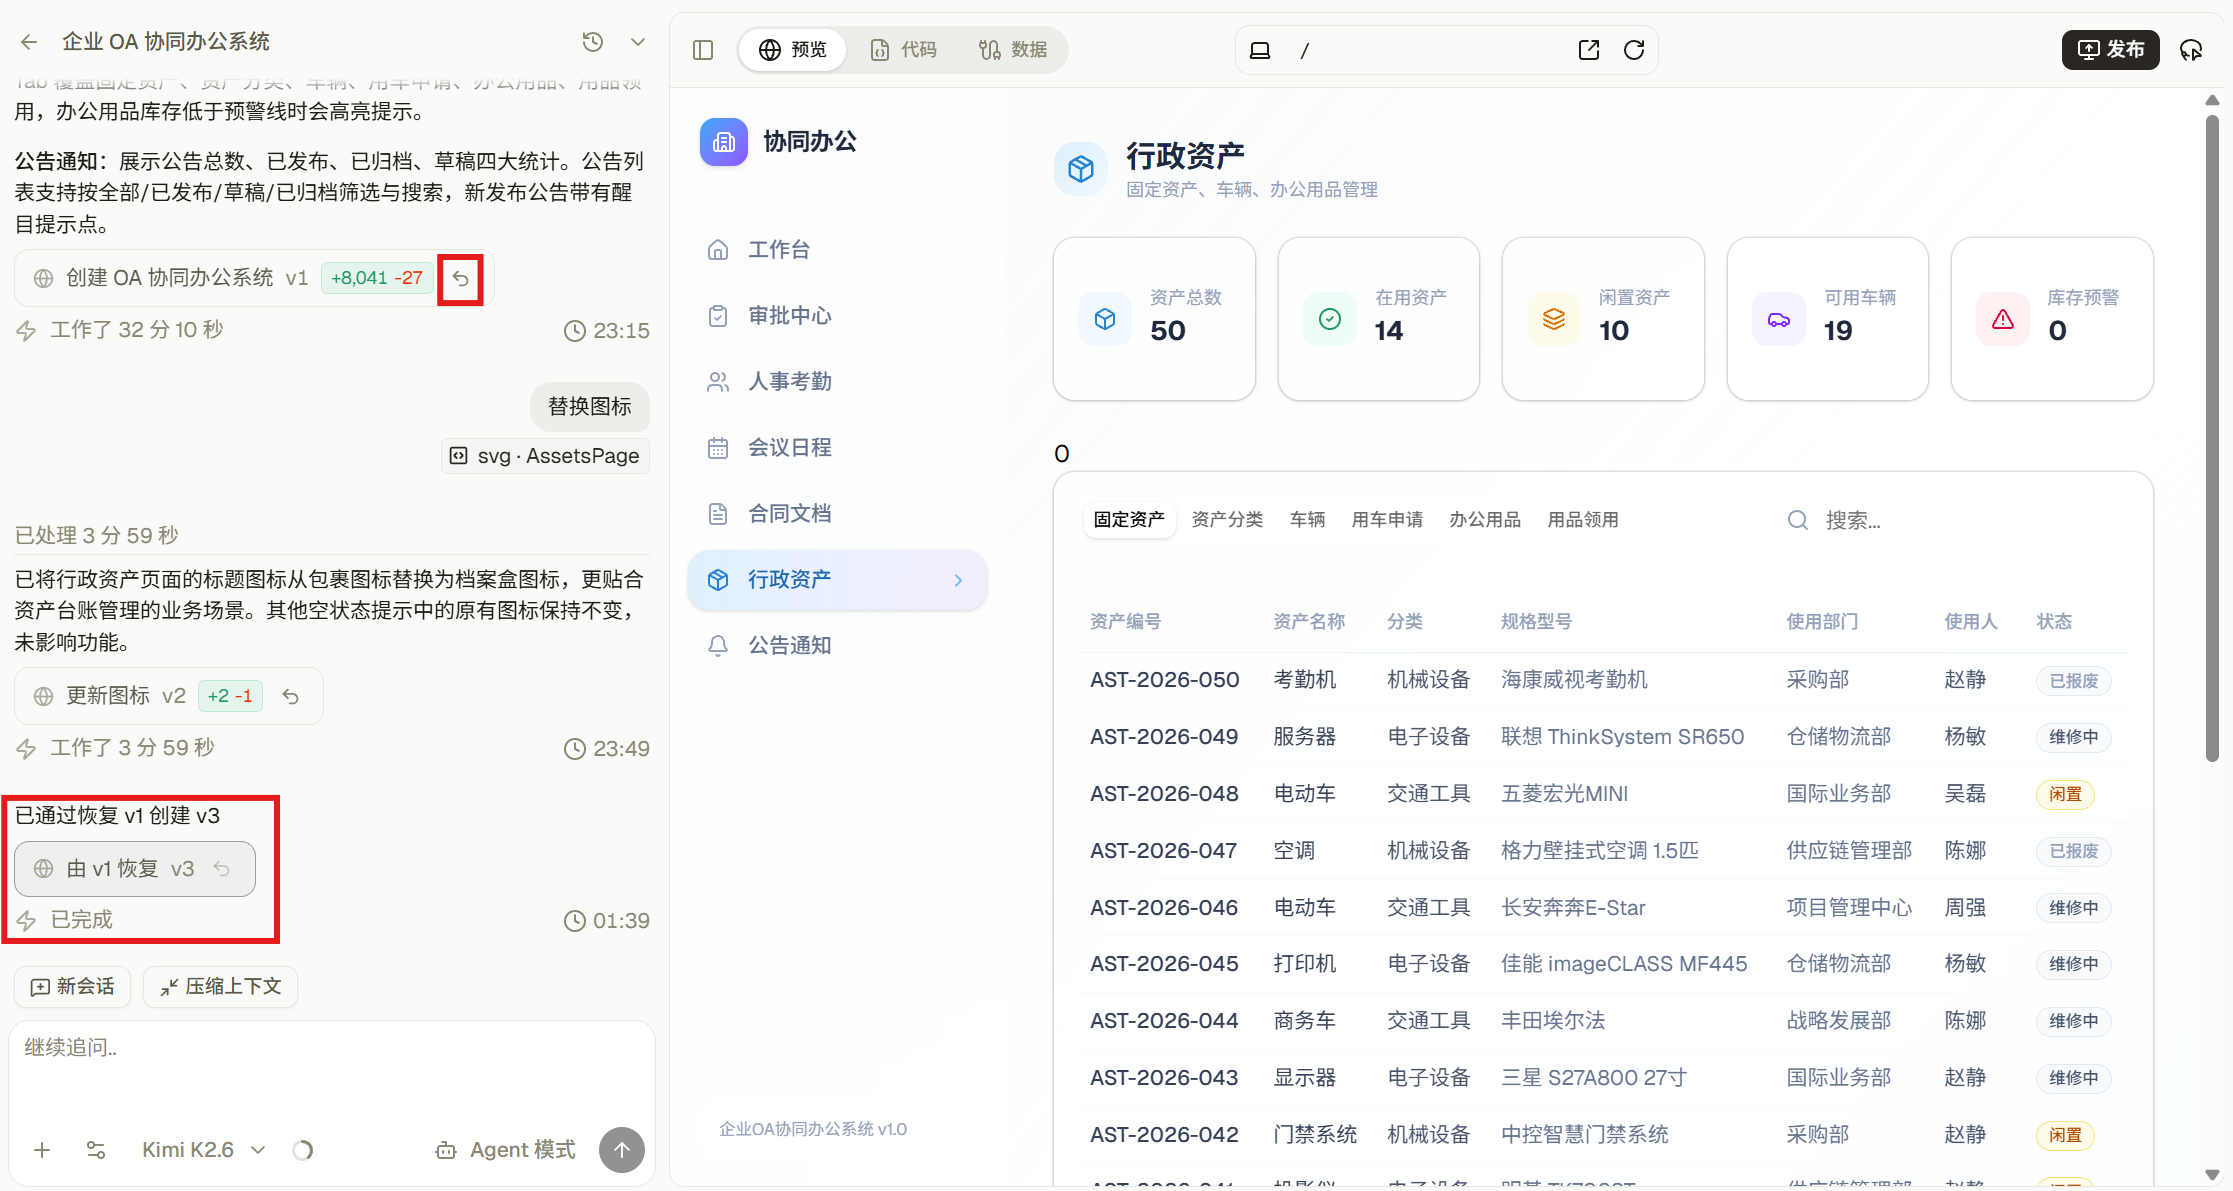Click the back arrow beside 企业 OA 协同办公系统

pyautogui.click(x=29, y=42)
